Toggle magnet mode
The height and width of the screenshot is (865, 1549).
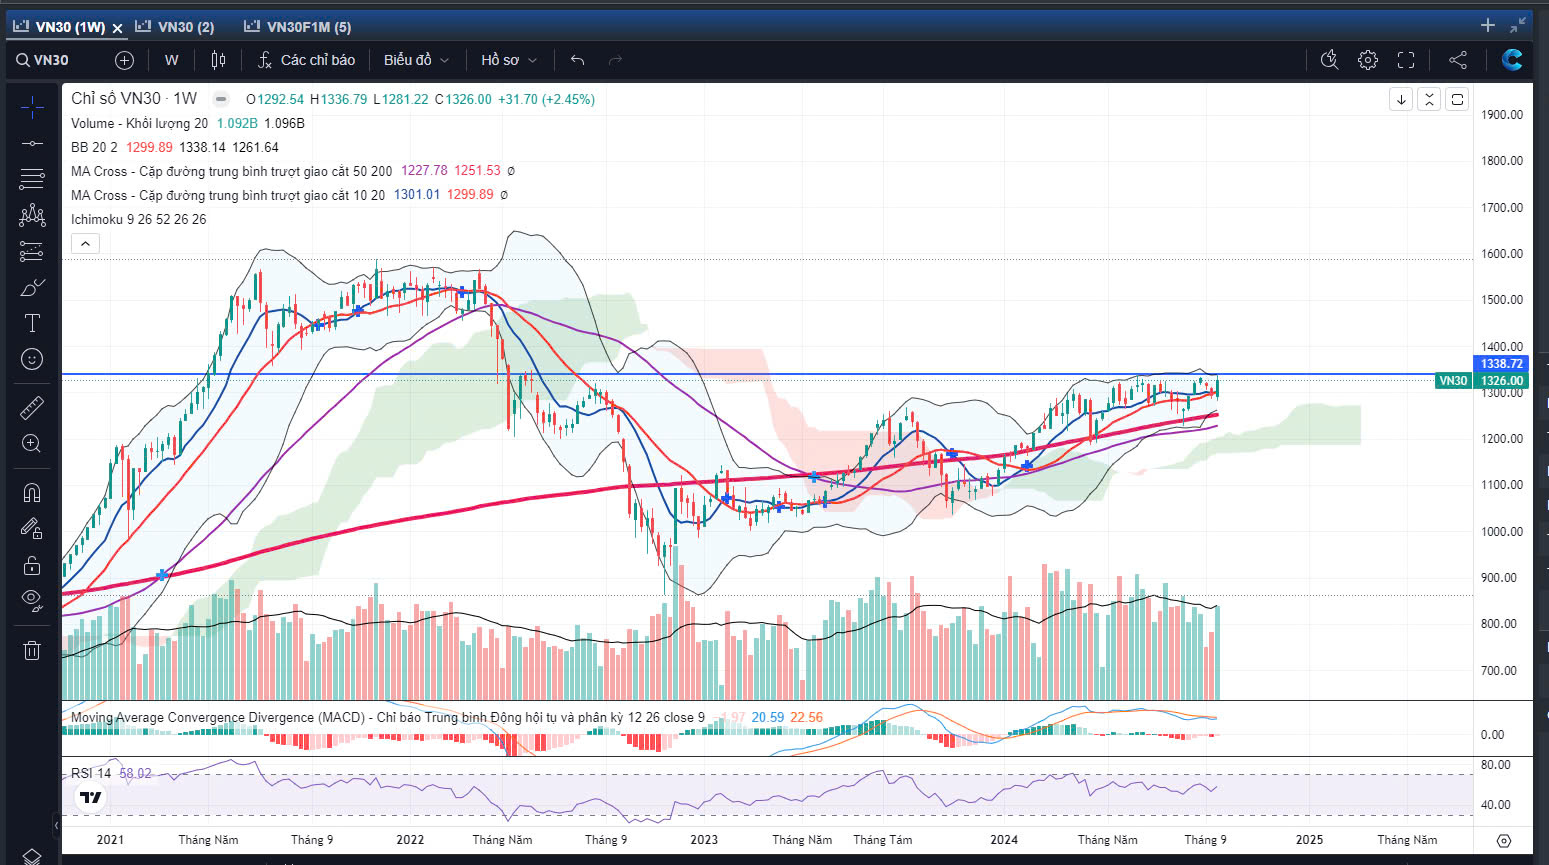tap(32, 492)
